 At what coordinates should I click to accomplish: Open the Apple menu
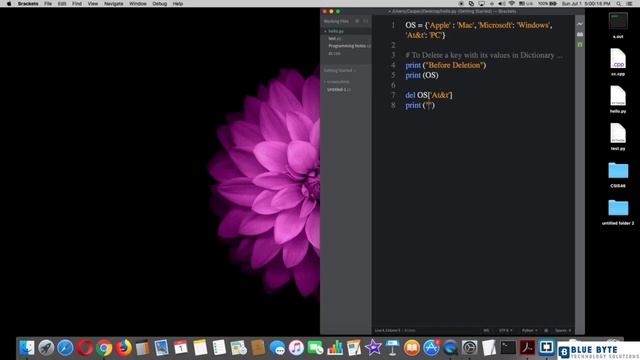pos(9,4)
